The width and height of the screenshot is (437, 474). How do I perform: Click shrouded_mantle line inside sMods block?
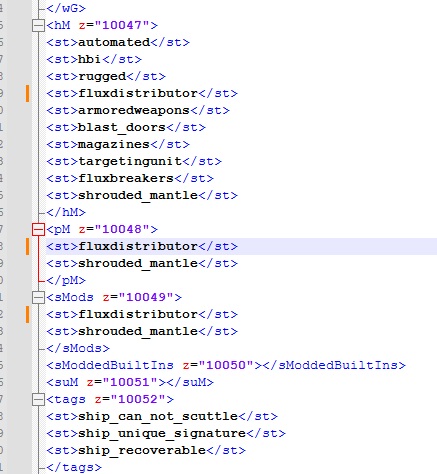pos(142,331)
